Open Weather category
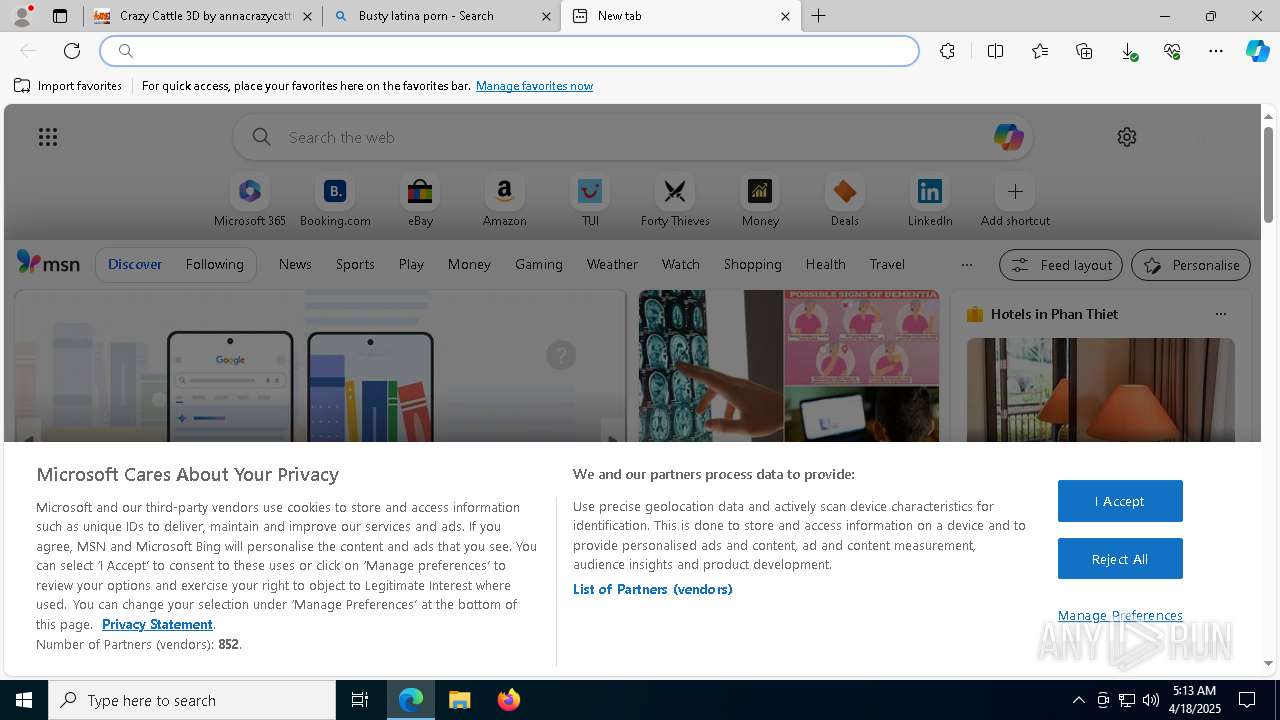 point(612,264)
